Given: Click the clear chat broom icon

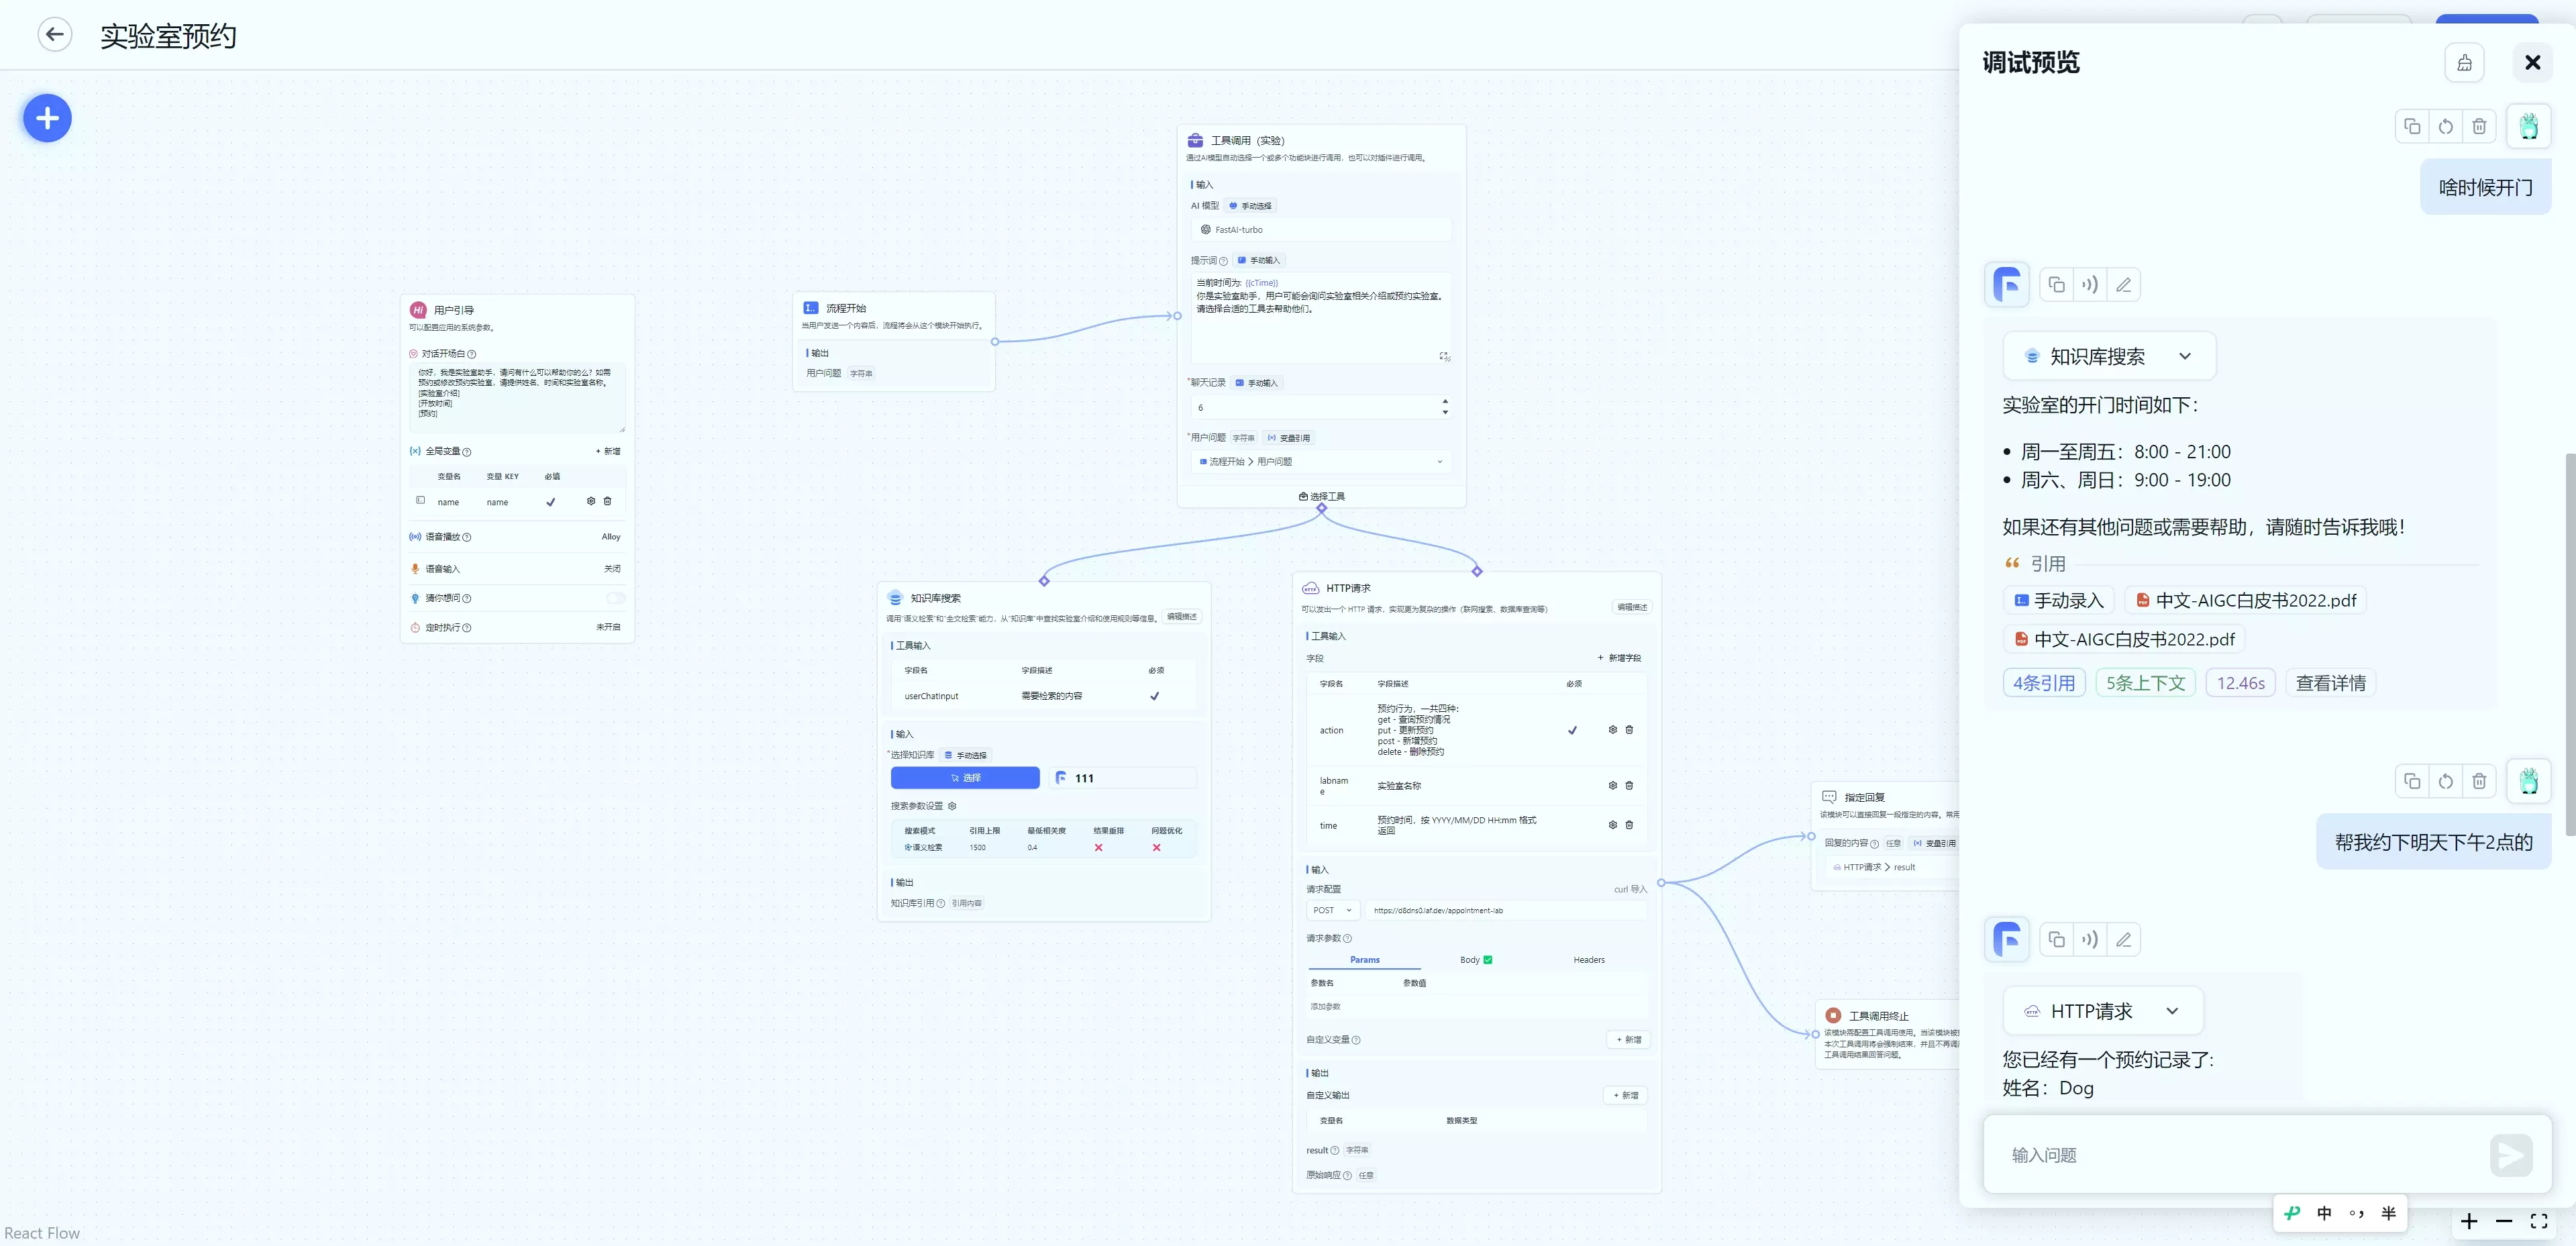Looking at the screenshot, I should tap(2464, 63).
